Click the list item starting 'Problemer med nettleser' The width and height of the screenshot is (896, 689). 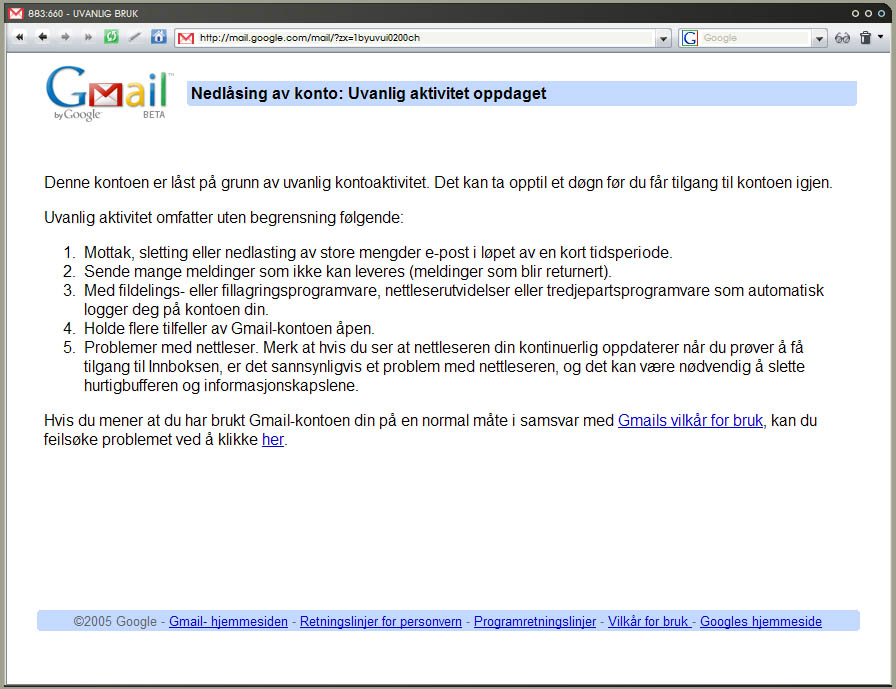pyautogui.click(x=445, y=366)
